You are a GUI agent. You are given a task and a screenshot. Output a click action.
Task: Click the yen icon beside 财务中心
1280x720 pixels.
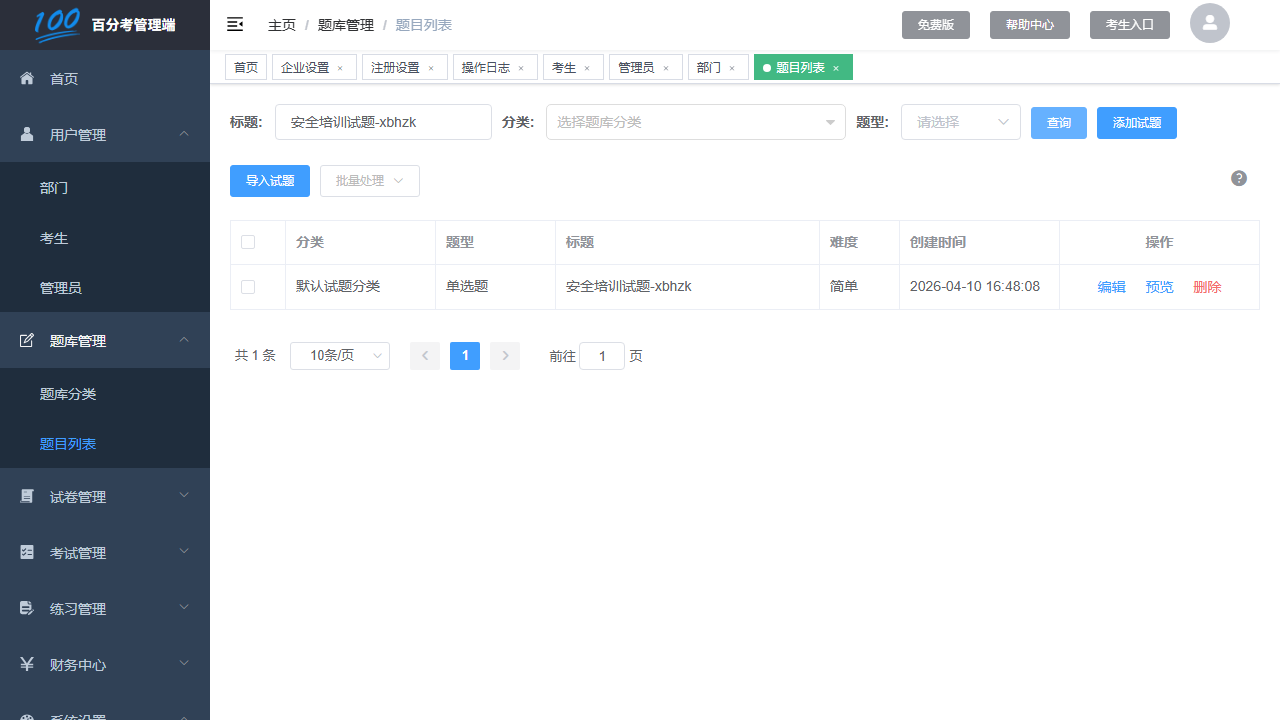coord(27,664)
